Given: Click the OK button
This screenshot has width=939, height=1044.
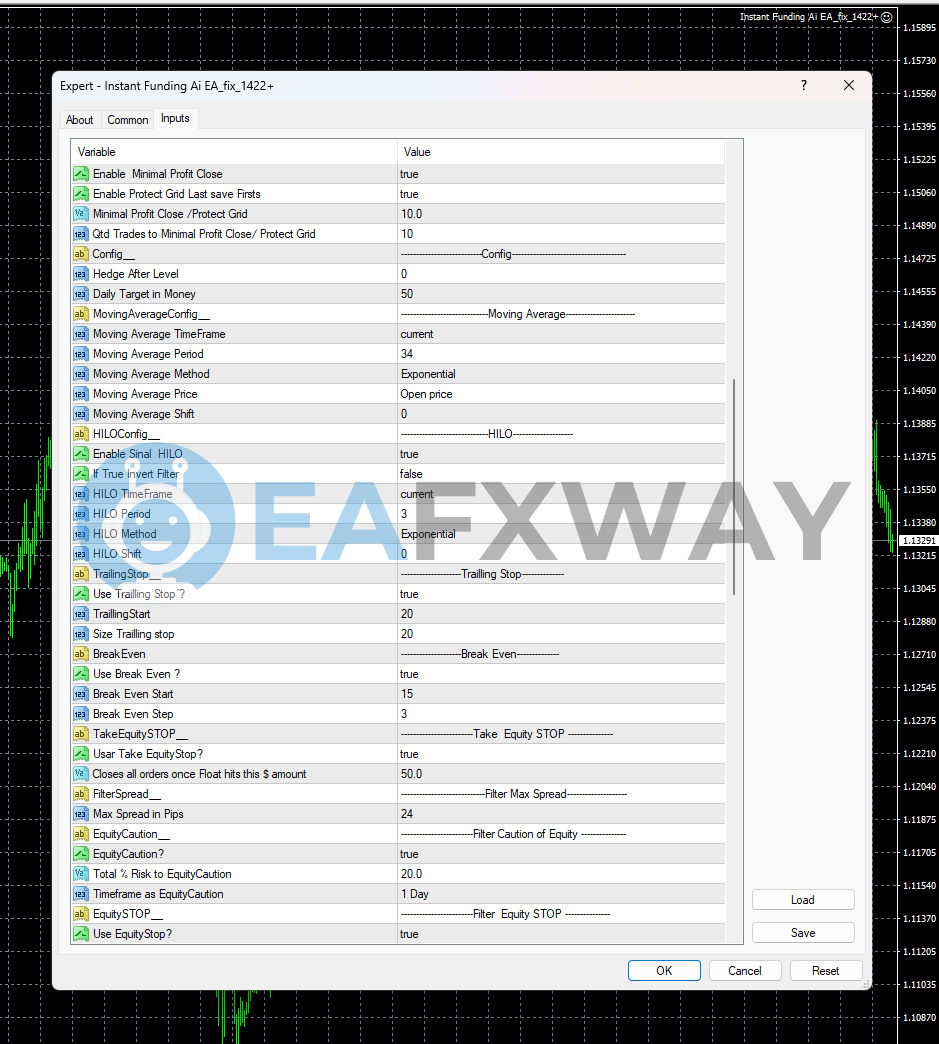Looking at the screenshot, I should pos(664,970).
